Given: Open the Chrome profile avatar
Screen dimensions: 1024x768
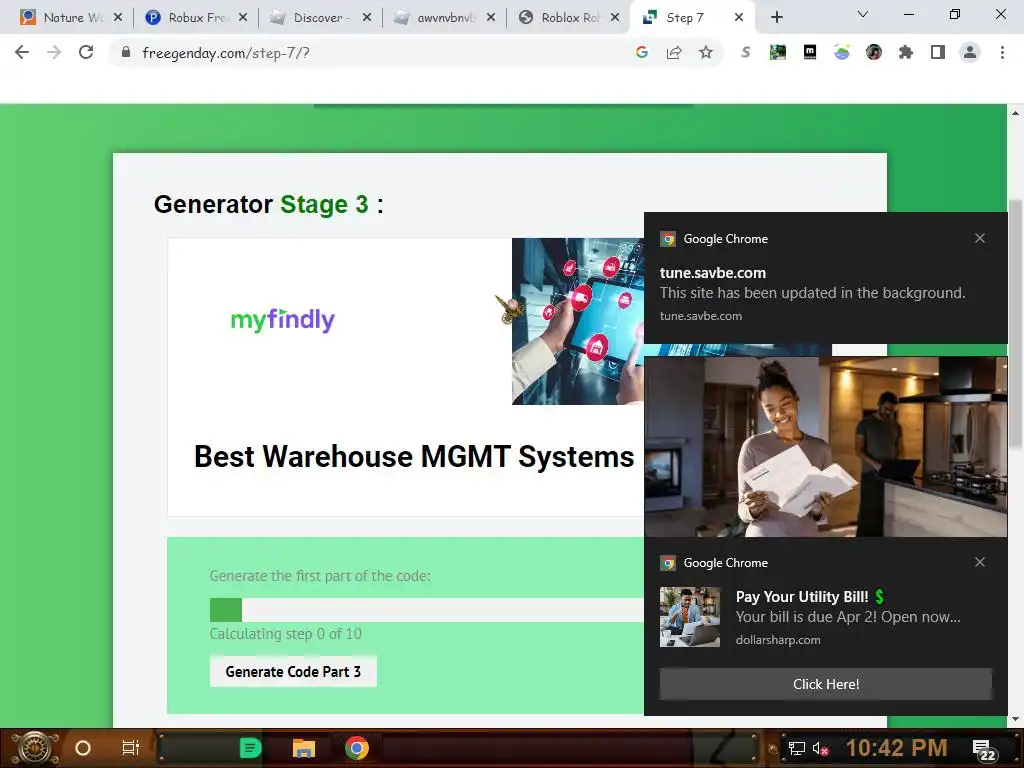Looking at the screenshot, I should (x=970, y=52).
